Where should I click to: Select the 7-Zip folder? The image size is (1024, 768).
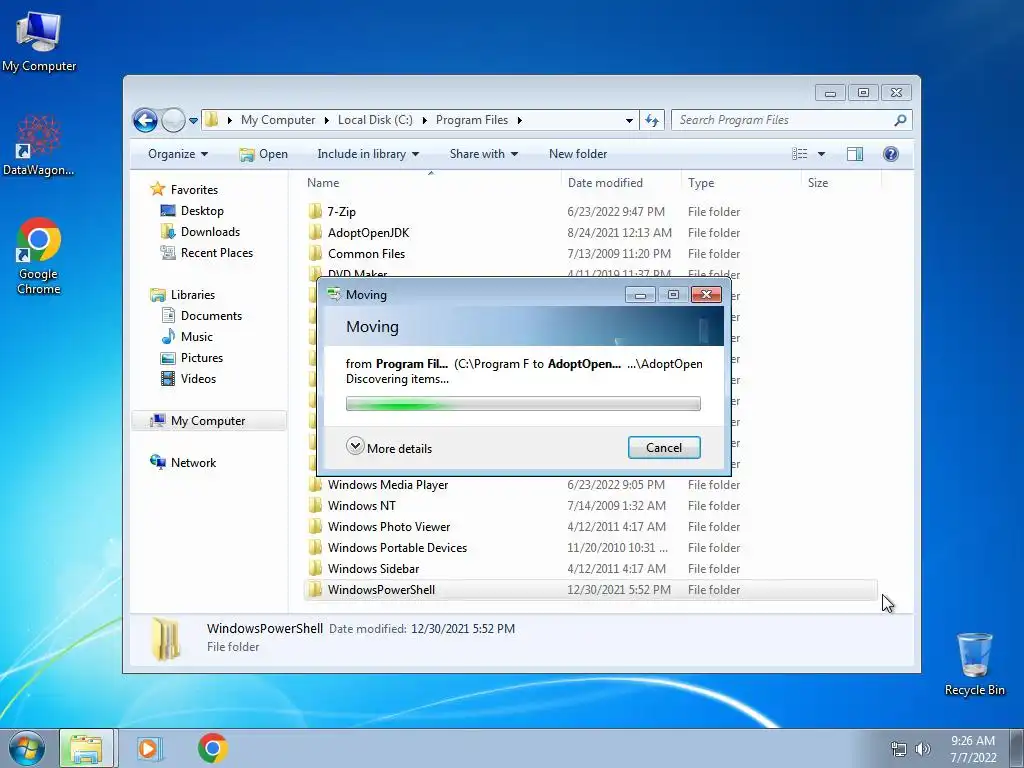click(x=342, y=212)
